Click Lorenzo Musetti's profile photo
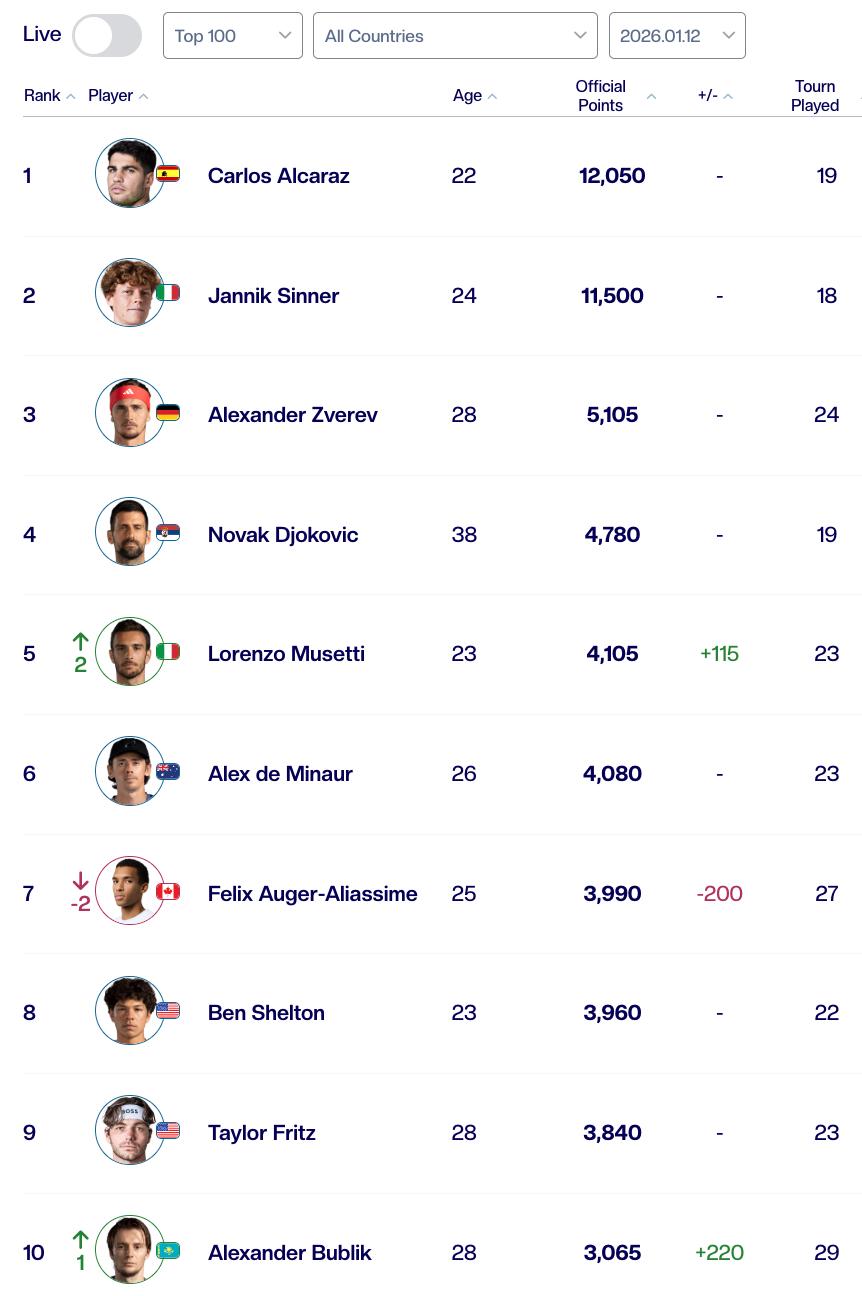 pos(129,651)
